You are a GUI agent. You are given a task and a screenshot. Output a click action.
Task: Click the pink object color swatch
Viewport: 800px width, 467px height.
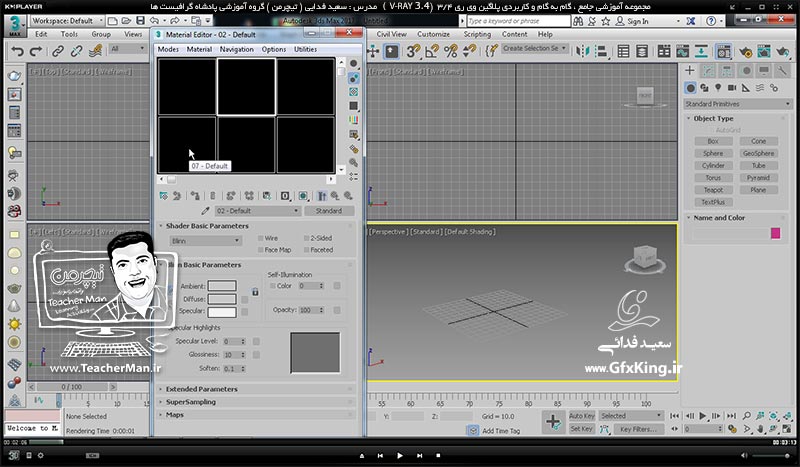point(776,233)
